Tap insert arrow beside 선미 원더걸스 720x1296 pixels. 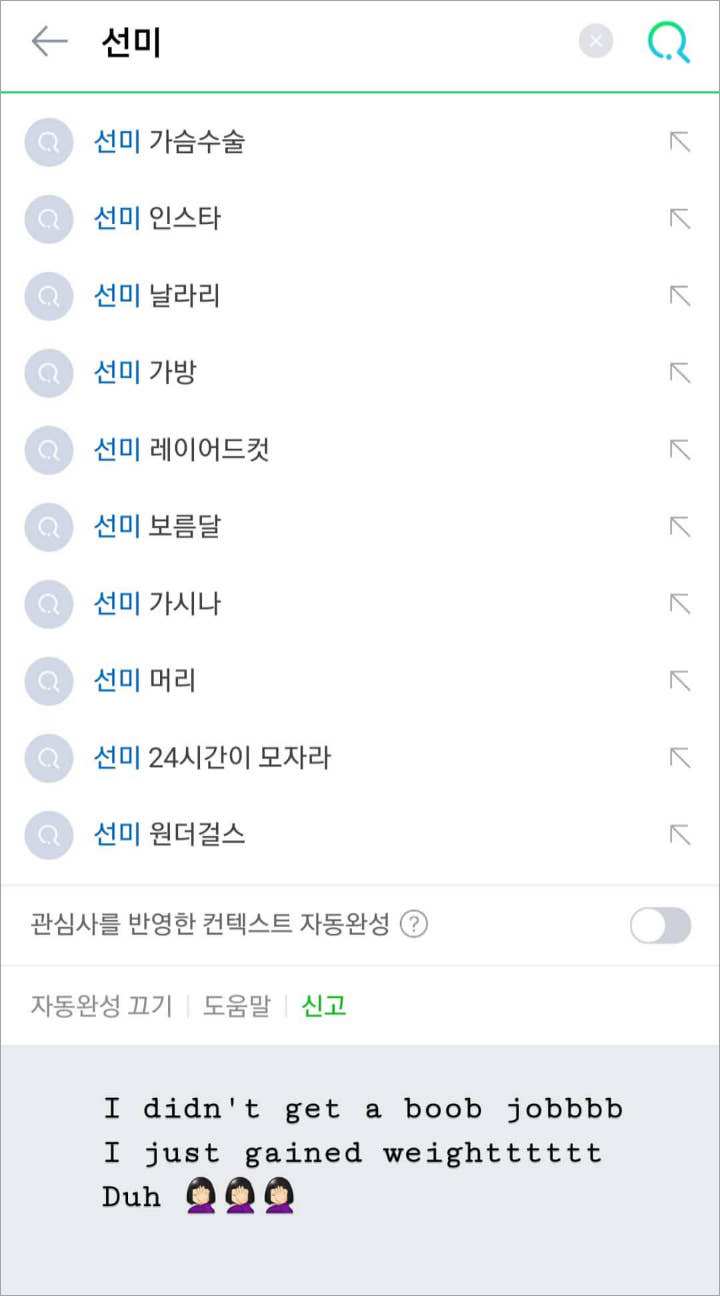coord(680,835)
